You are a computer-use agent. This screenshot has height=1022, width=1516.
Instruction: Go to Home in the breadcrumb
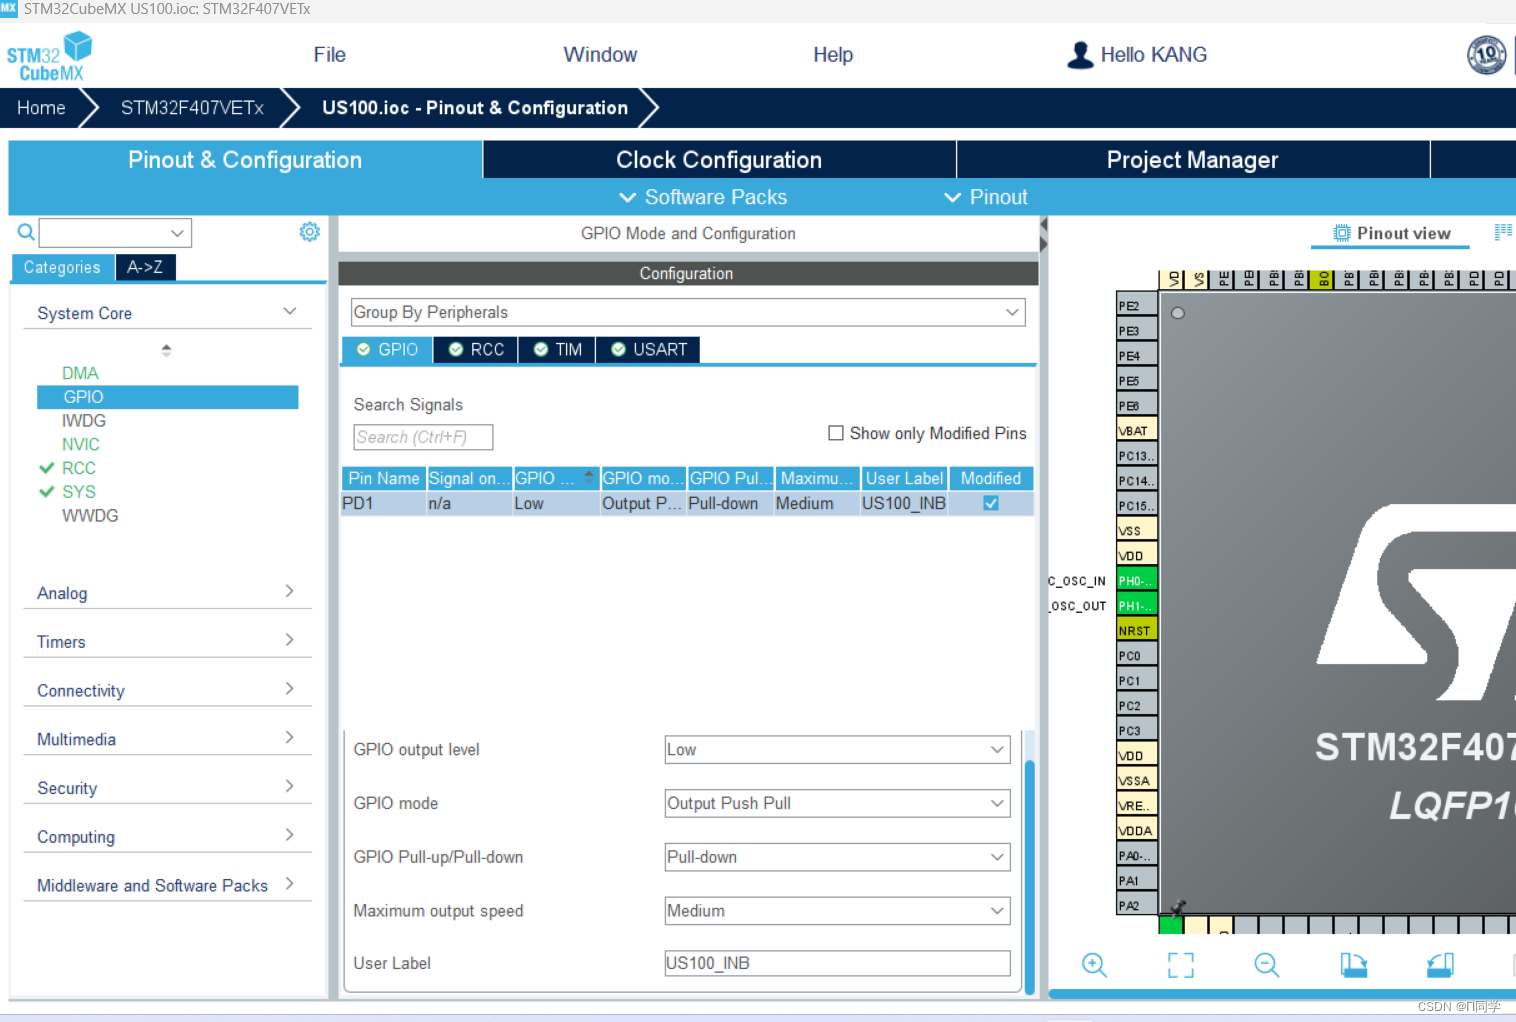point(41,108)
